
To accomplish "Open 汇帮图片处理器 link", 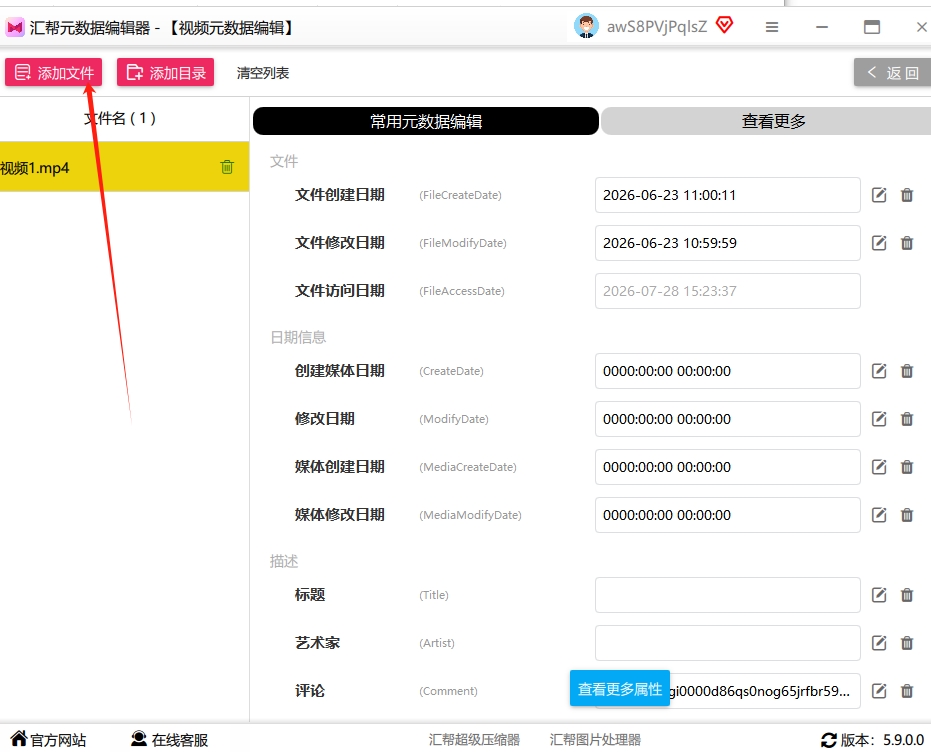I will pos(596,740).
